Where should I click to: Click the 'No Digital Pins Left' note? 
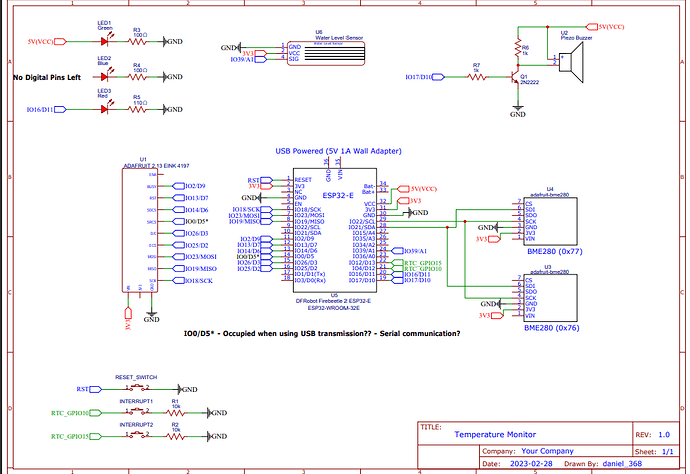pos(47,77)
